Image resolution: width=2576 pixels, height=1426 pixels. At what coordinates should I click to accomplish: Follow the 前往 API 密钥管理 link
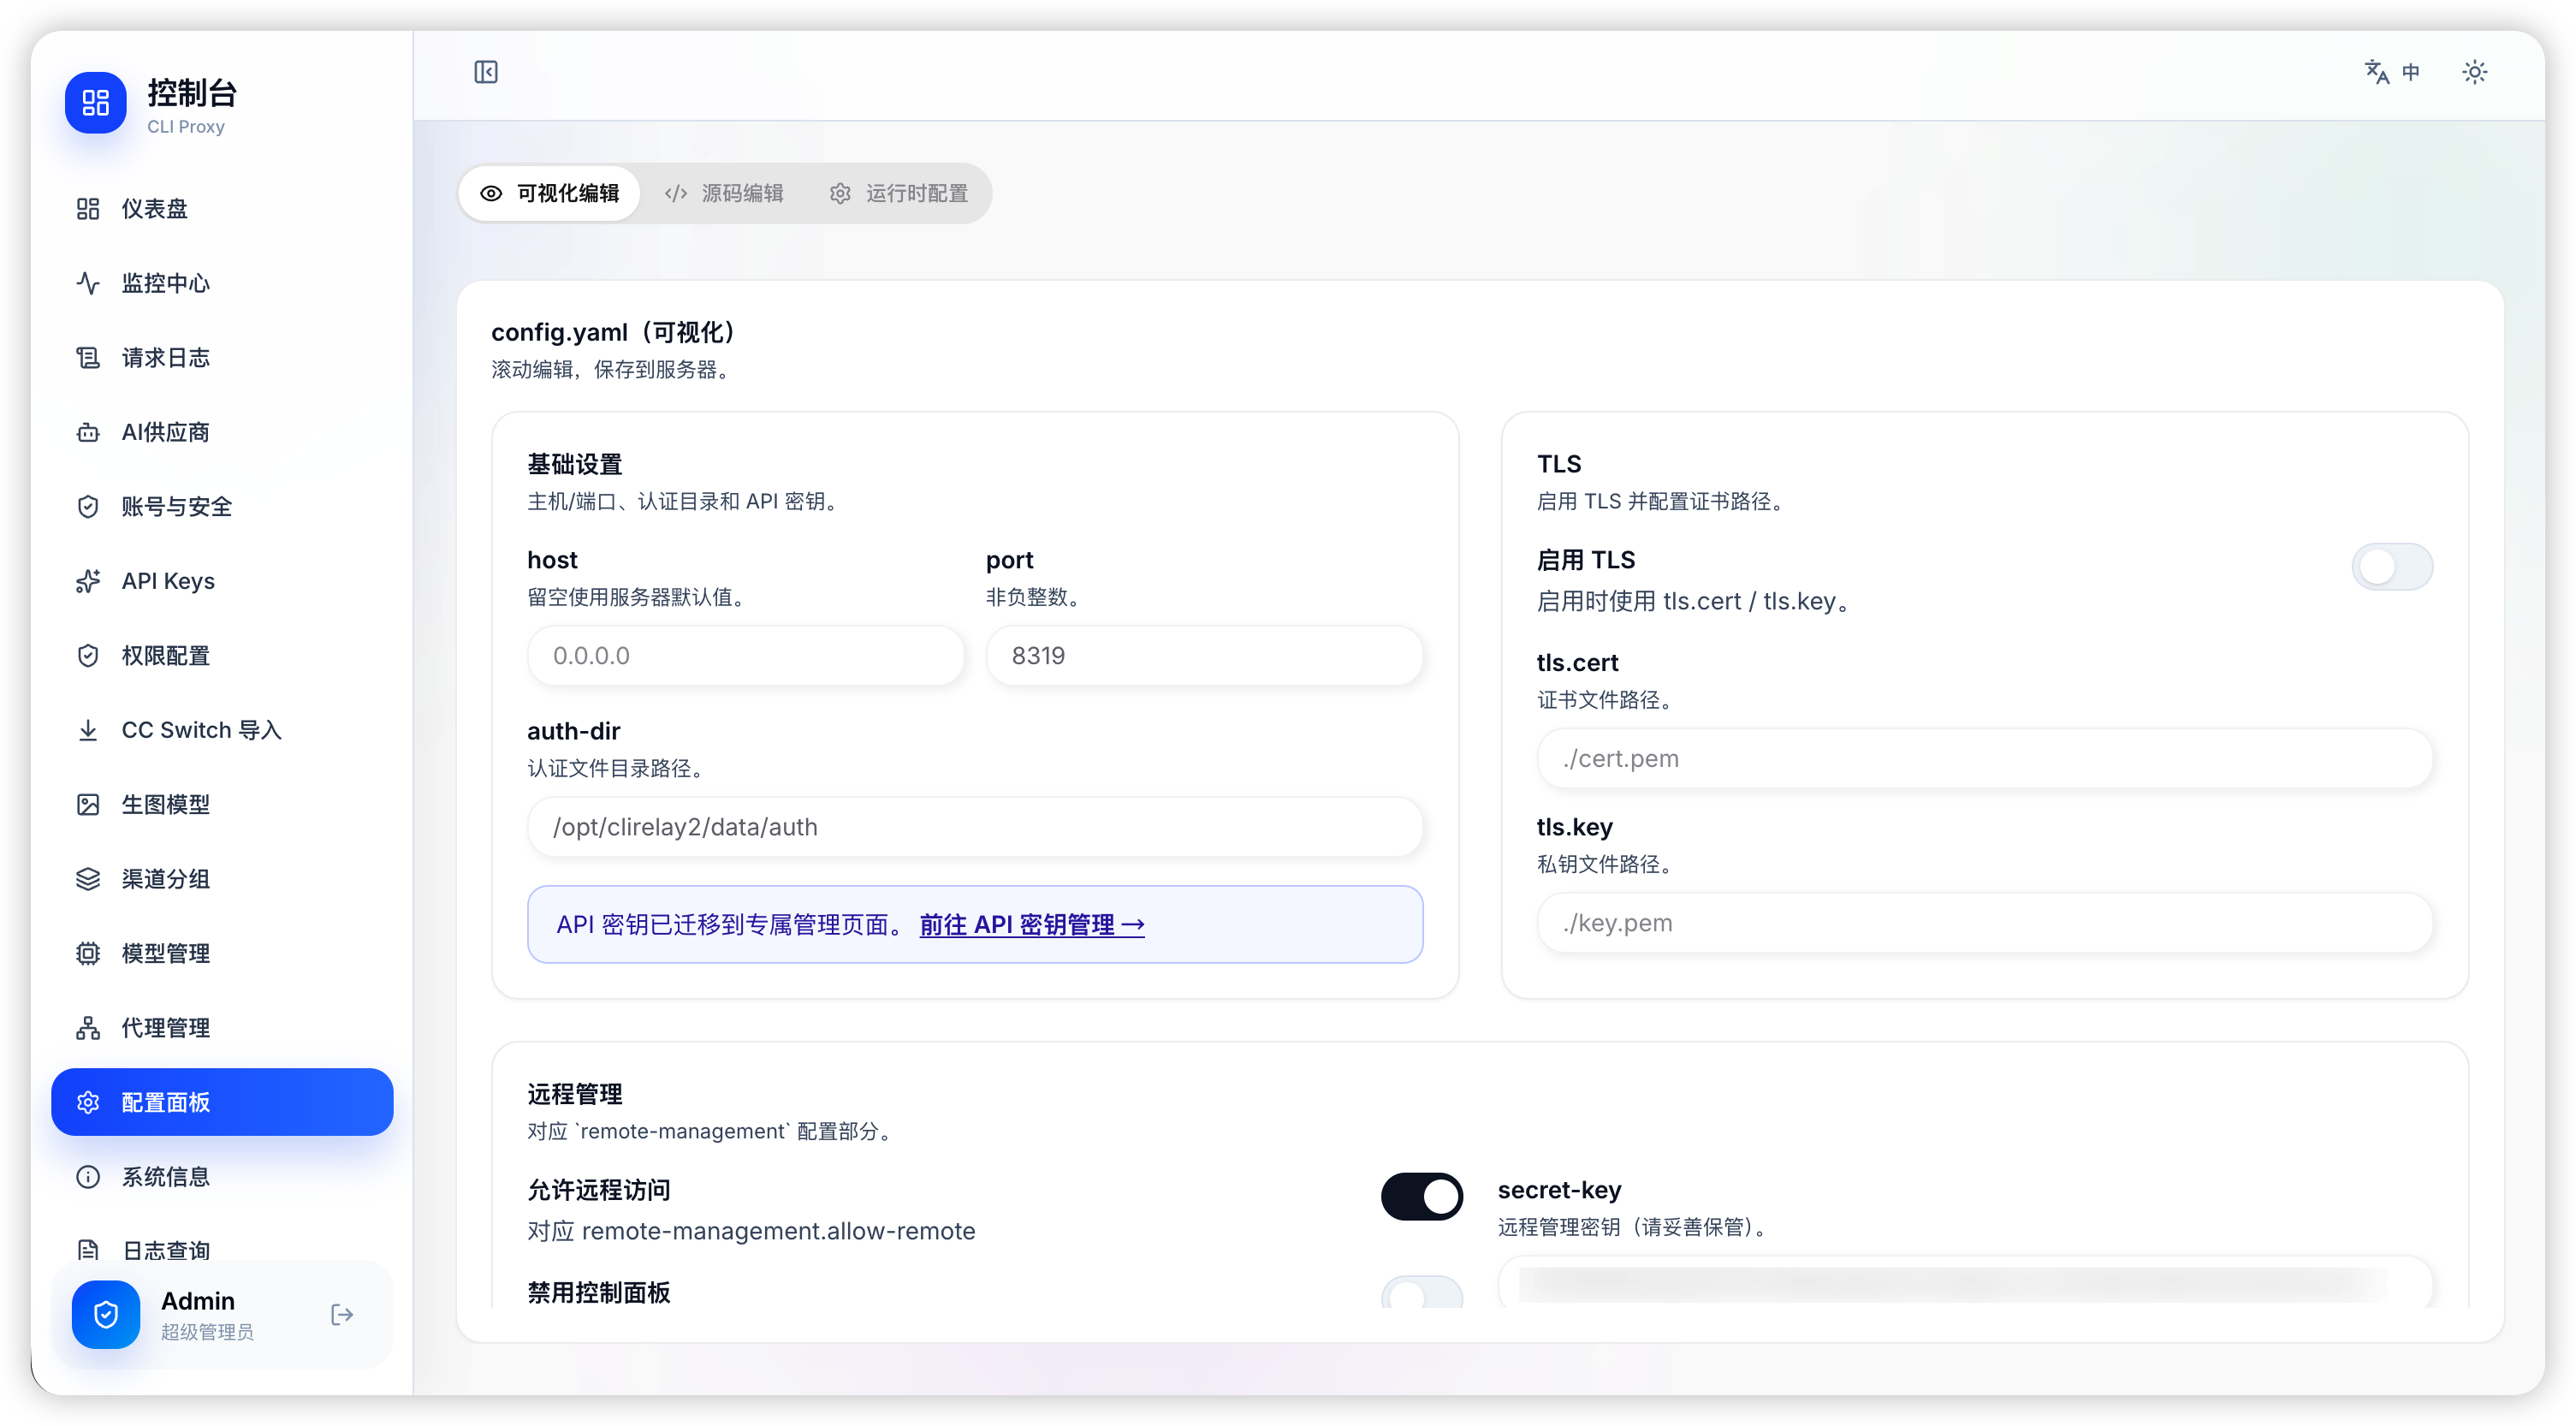point(1031,924)
